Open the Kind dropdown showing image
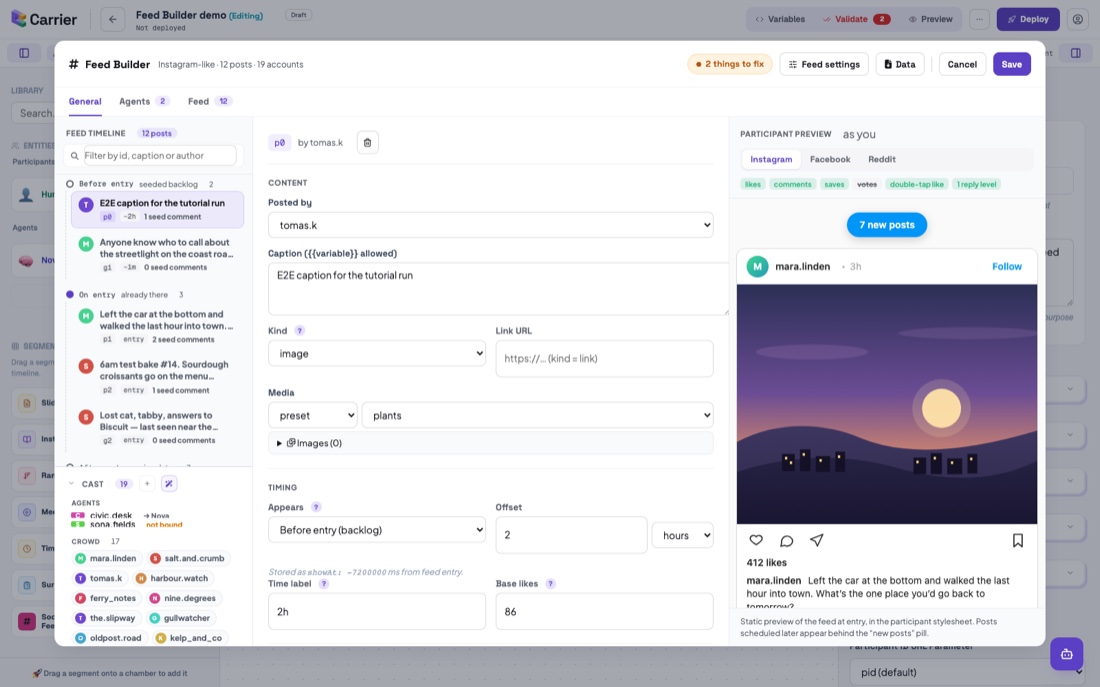Image resolution: width=1100 pixels, height=687 pixels. point(377,354)
